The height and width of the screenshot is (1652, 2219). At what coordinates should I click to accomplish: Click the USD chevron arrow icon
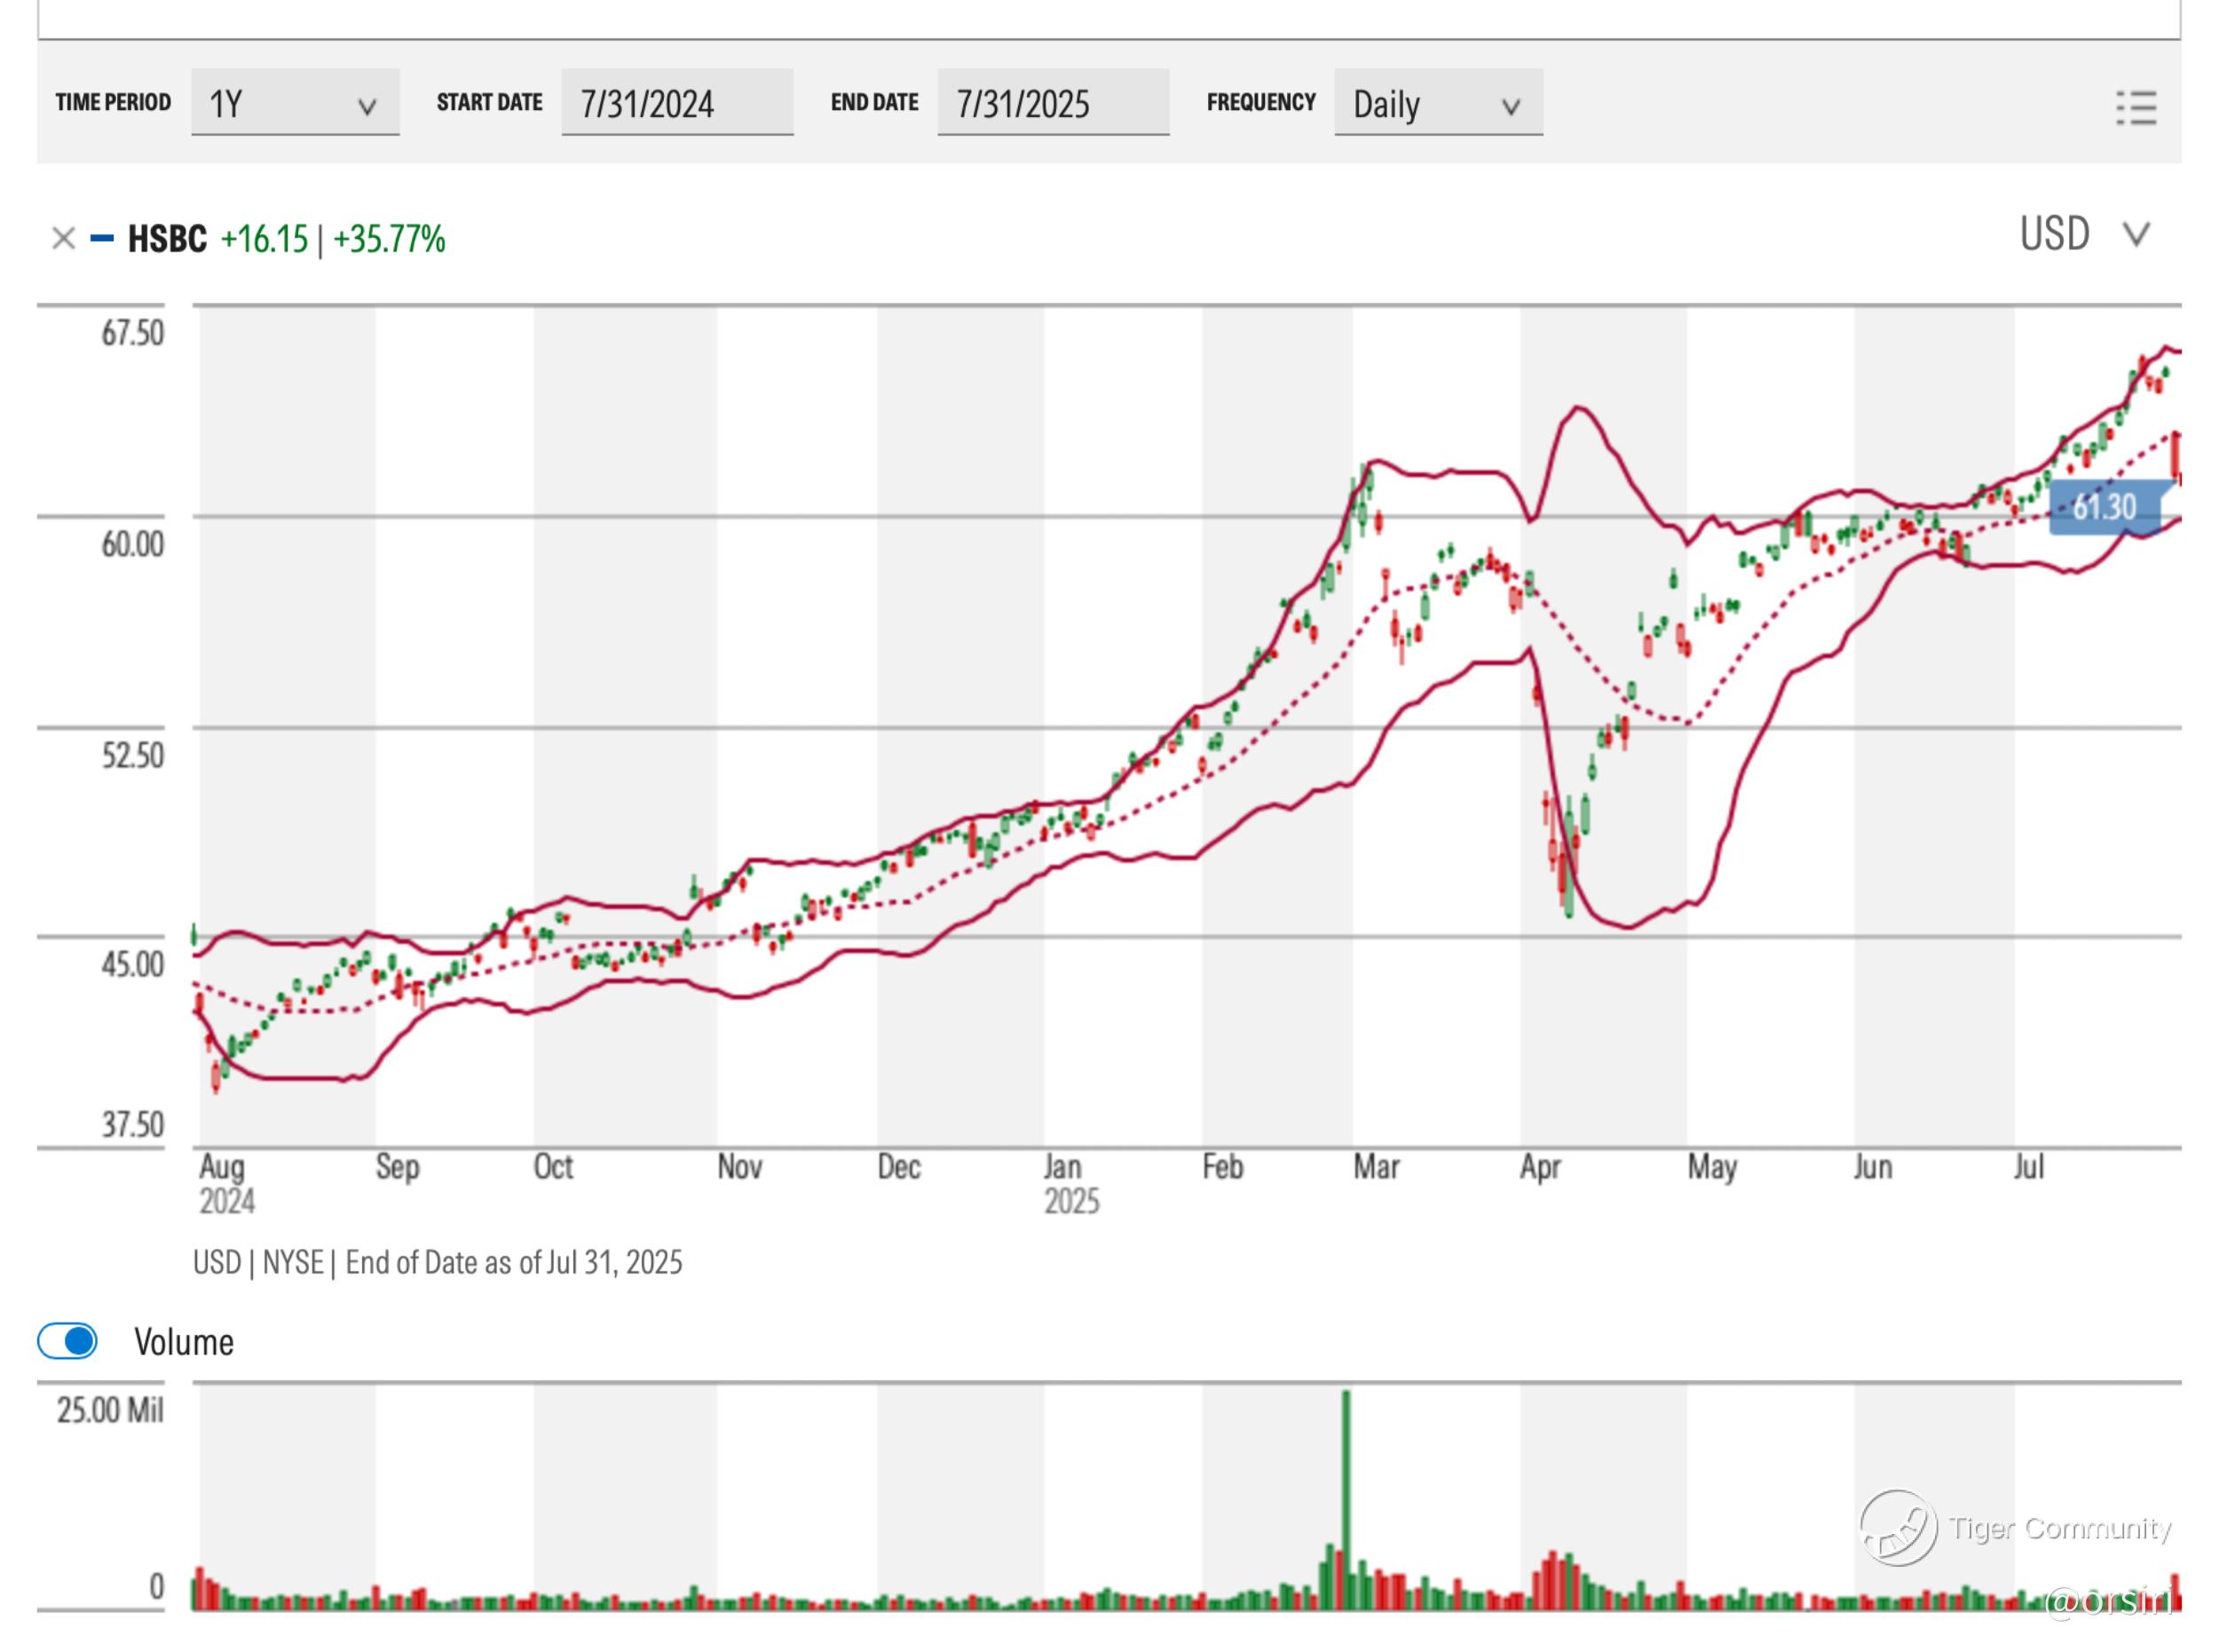point(2136,235)
